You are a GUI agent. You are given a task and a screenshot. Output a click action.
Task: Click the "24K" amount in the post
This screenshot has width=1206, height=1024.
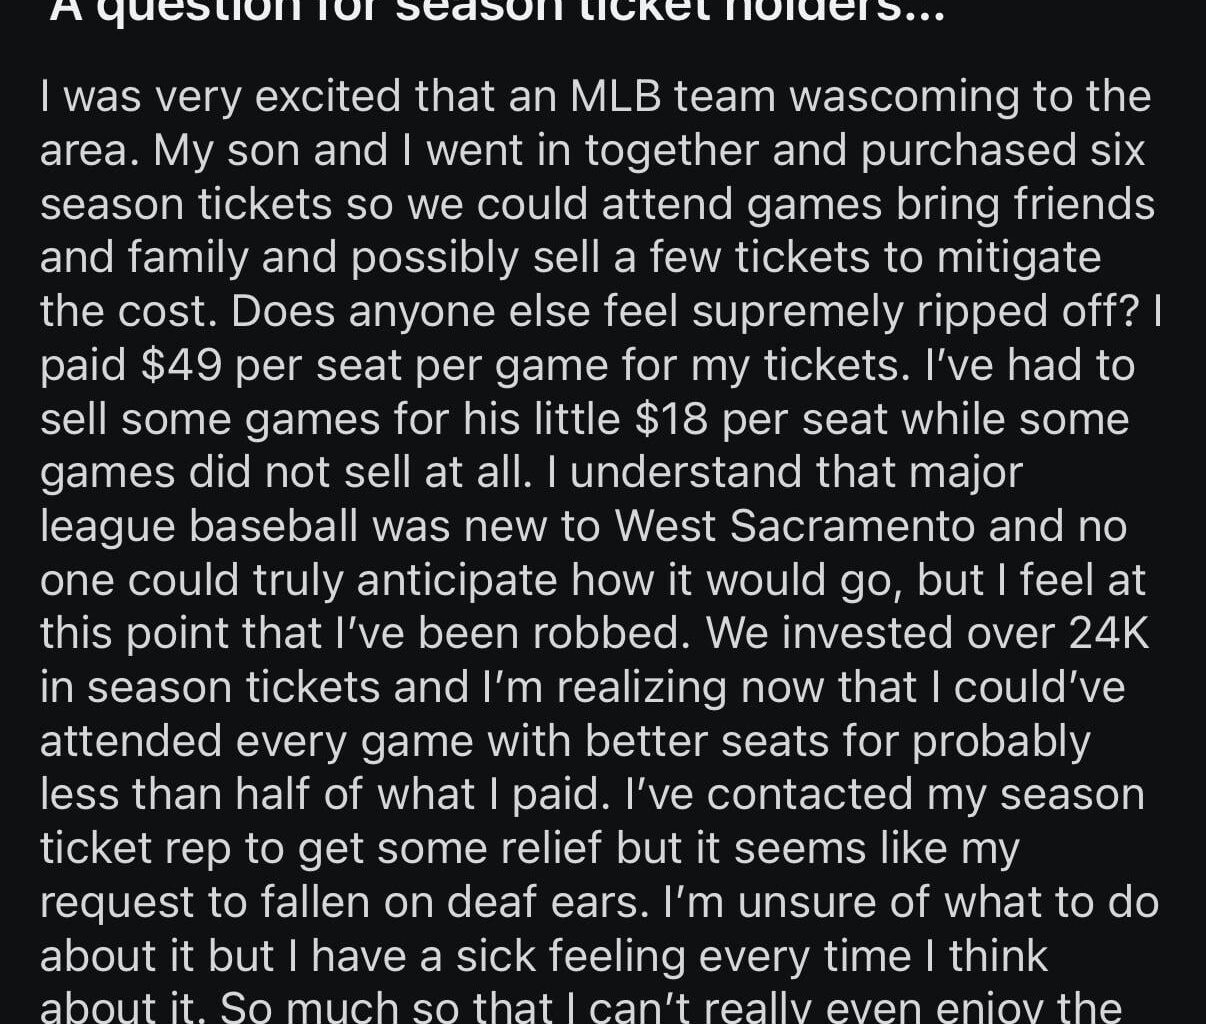click(1108, 633)
